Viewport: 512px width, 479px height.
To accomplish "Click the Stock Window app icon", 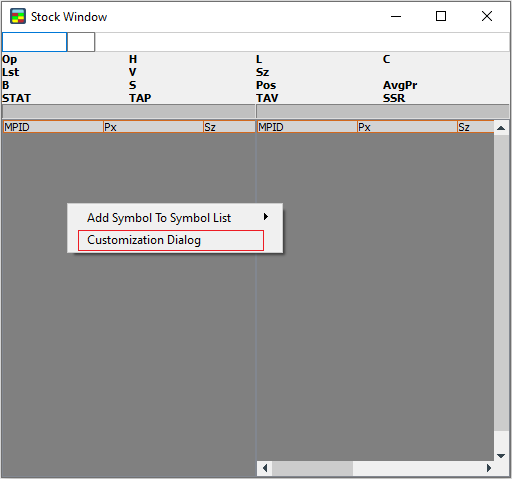I will coord(18,16).
